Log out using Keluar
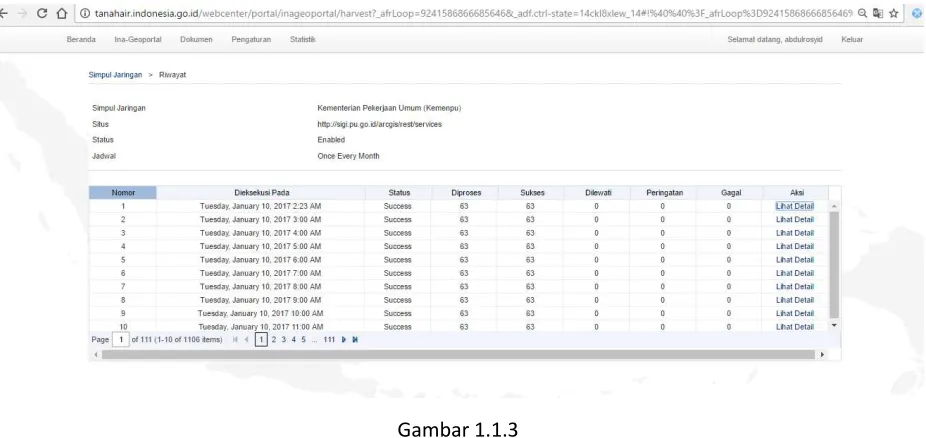The image size is (926, 438). 852,40
